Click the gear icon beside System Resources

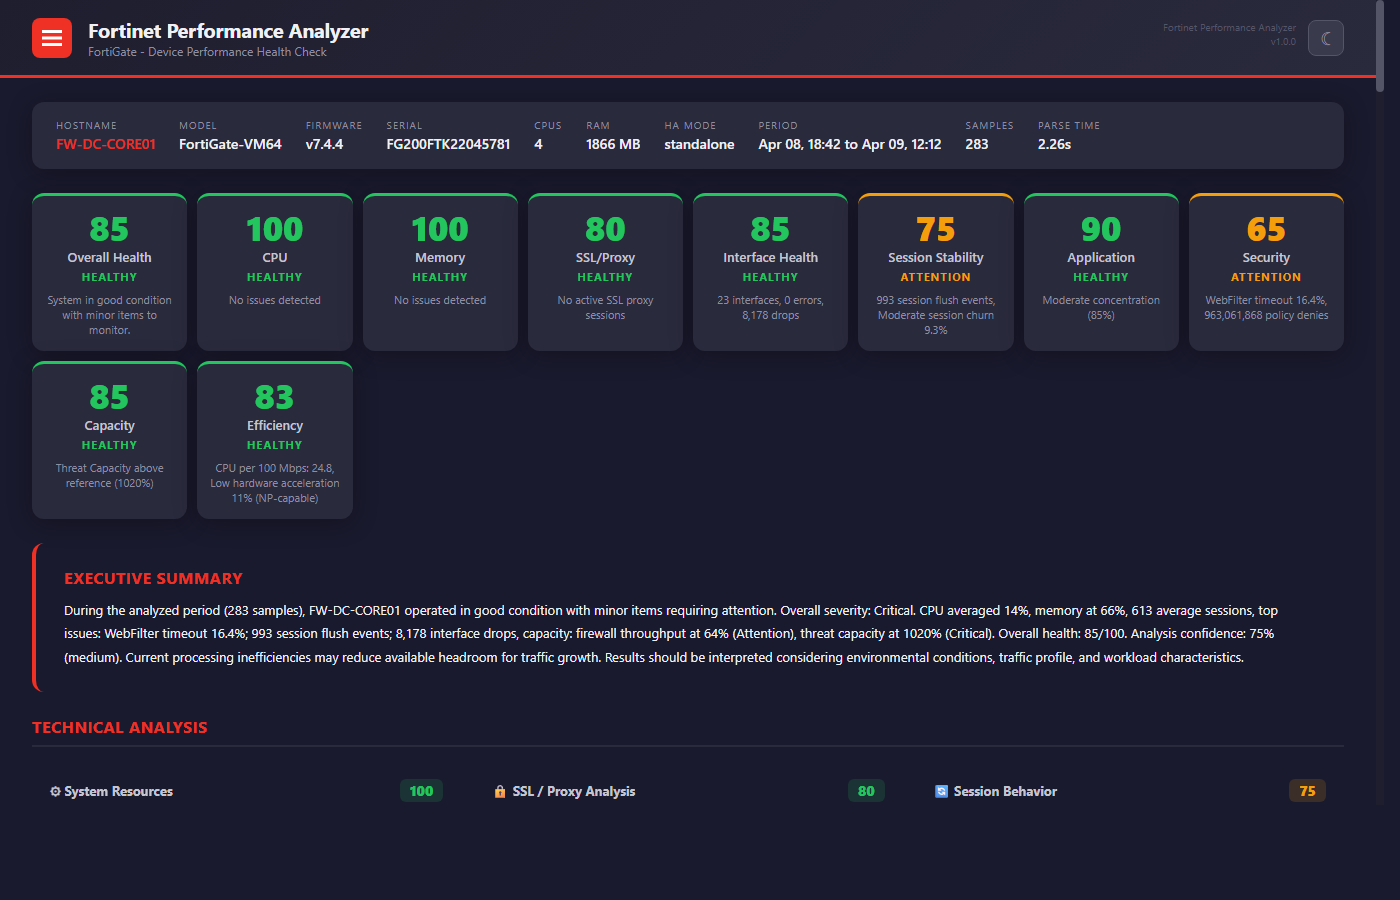(55, 791)
